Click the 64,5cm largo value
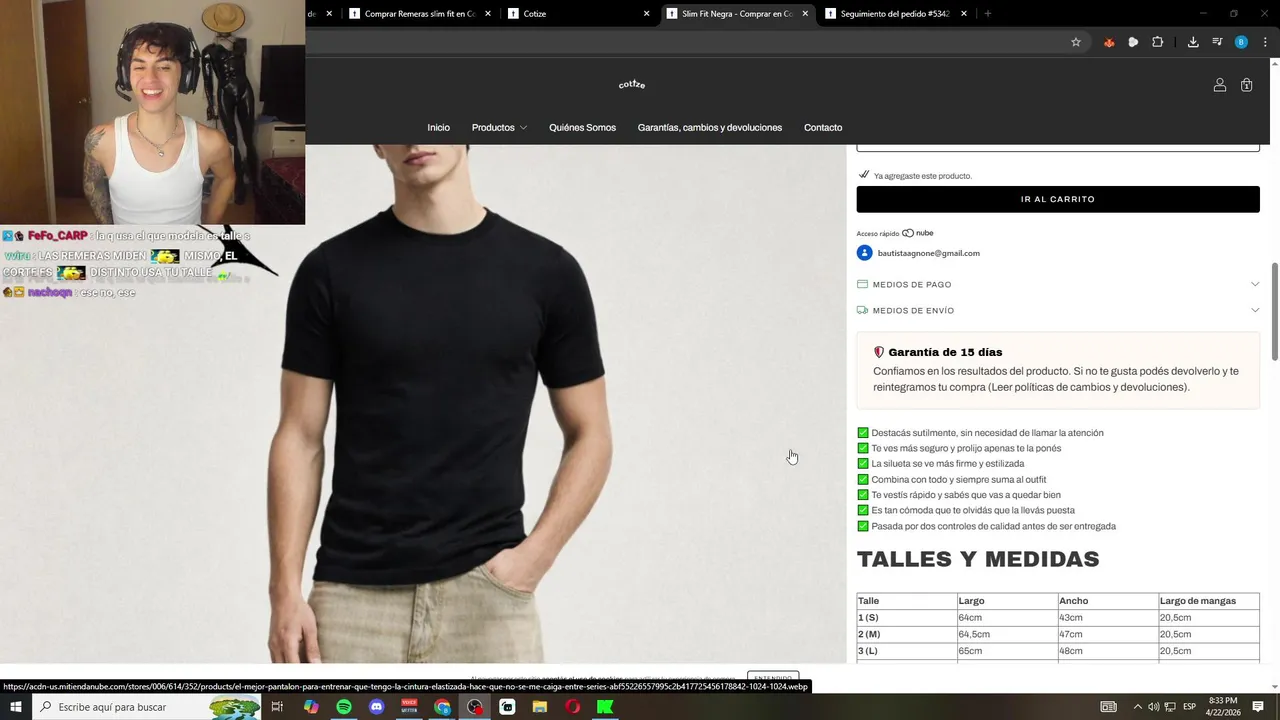1280x720 pixels. [x=974, y=634]
